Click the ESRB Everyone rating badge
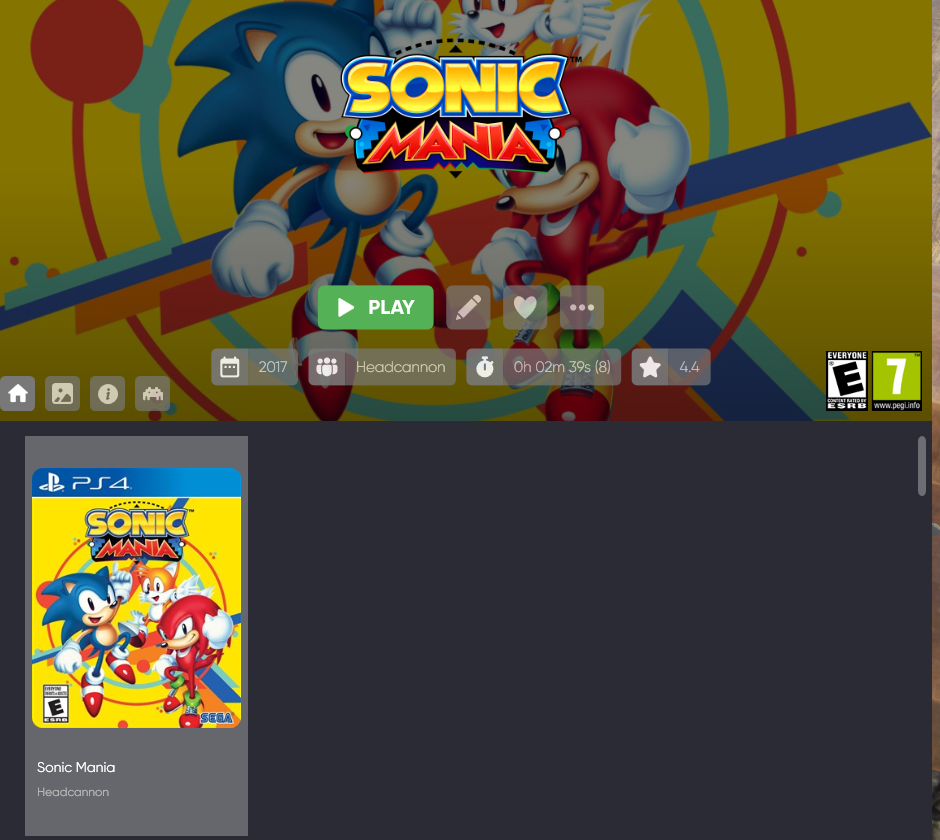 [x=846, y=381]
